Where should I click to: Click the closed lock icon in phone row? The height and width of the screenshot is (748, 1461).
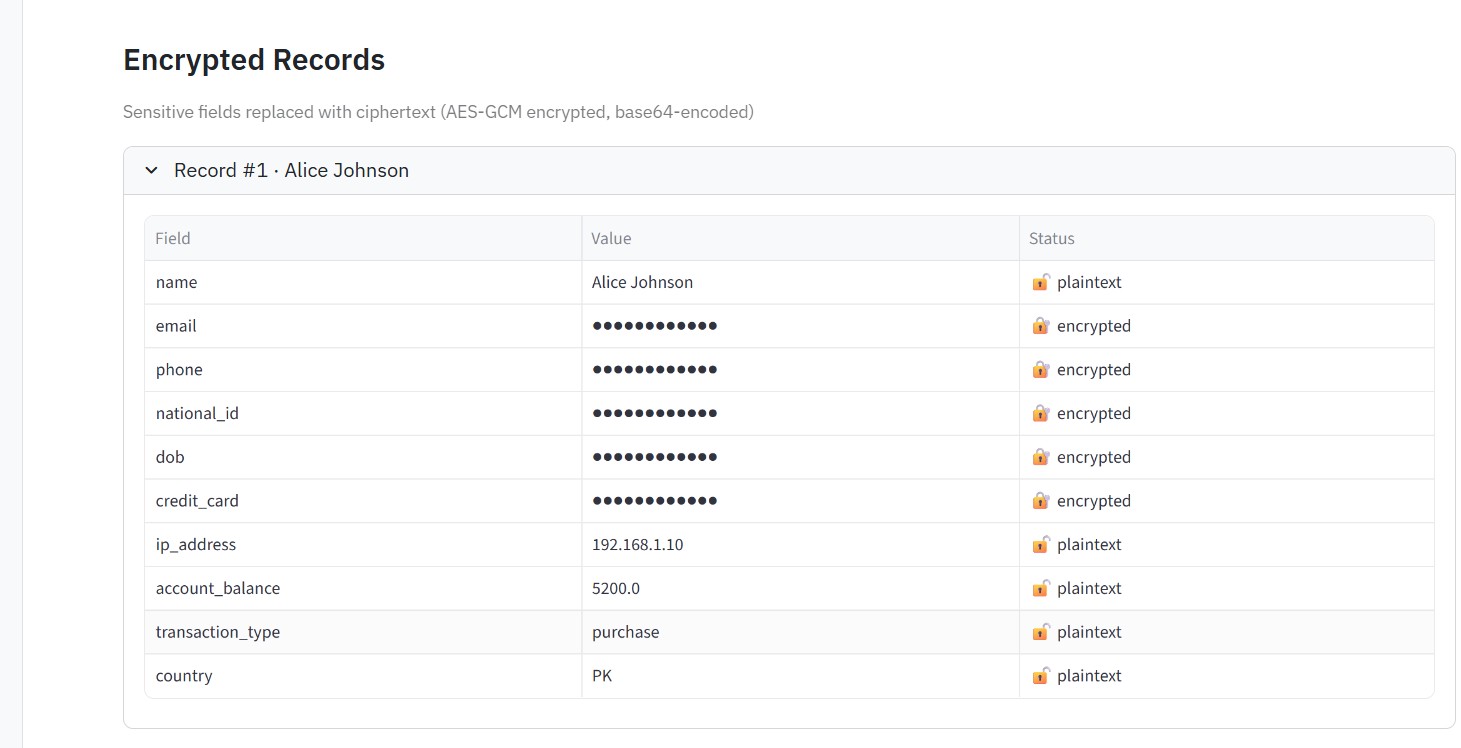[x=1041, y=369]
